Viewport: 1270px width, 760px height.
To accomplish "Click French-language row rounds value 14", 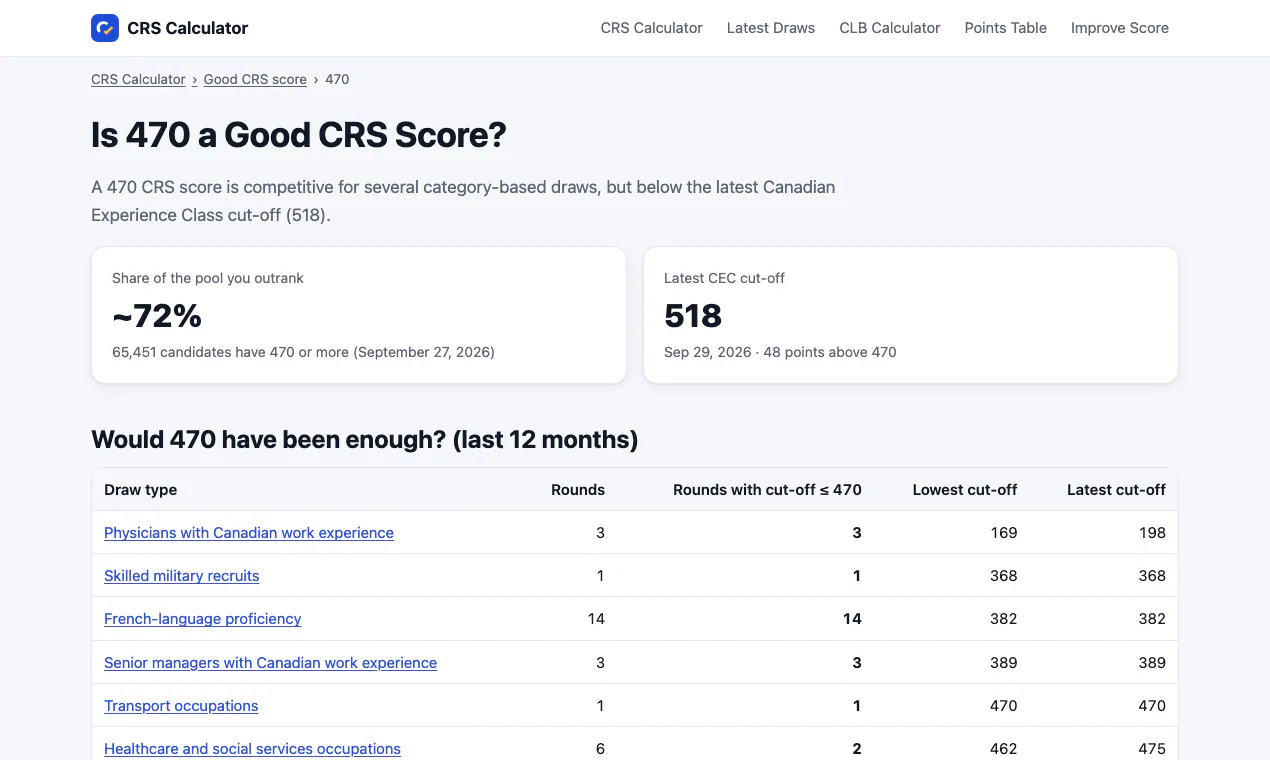I will click(596, 619).
